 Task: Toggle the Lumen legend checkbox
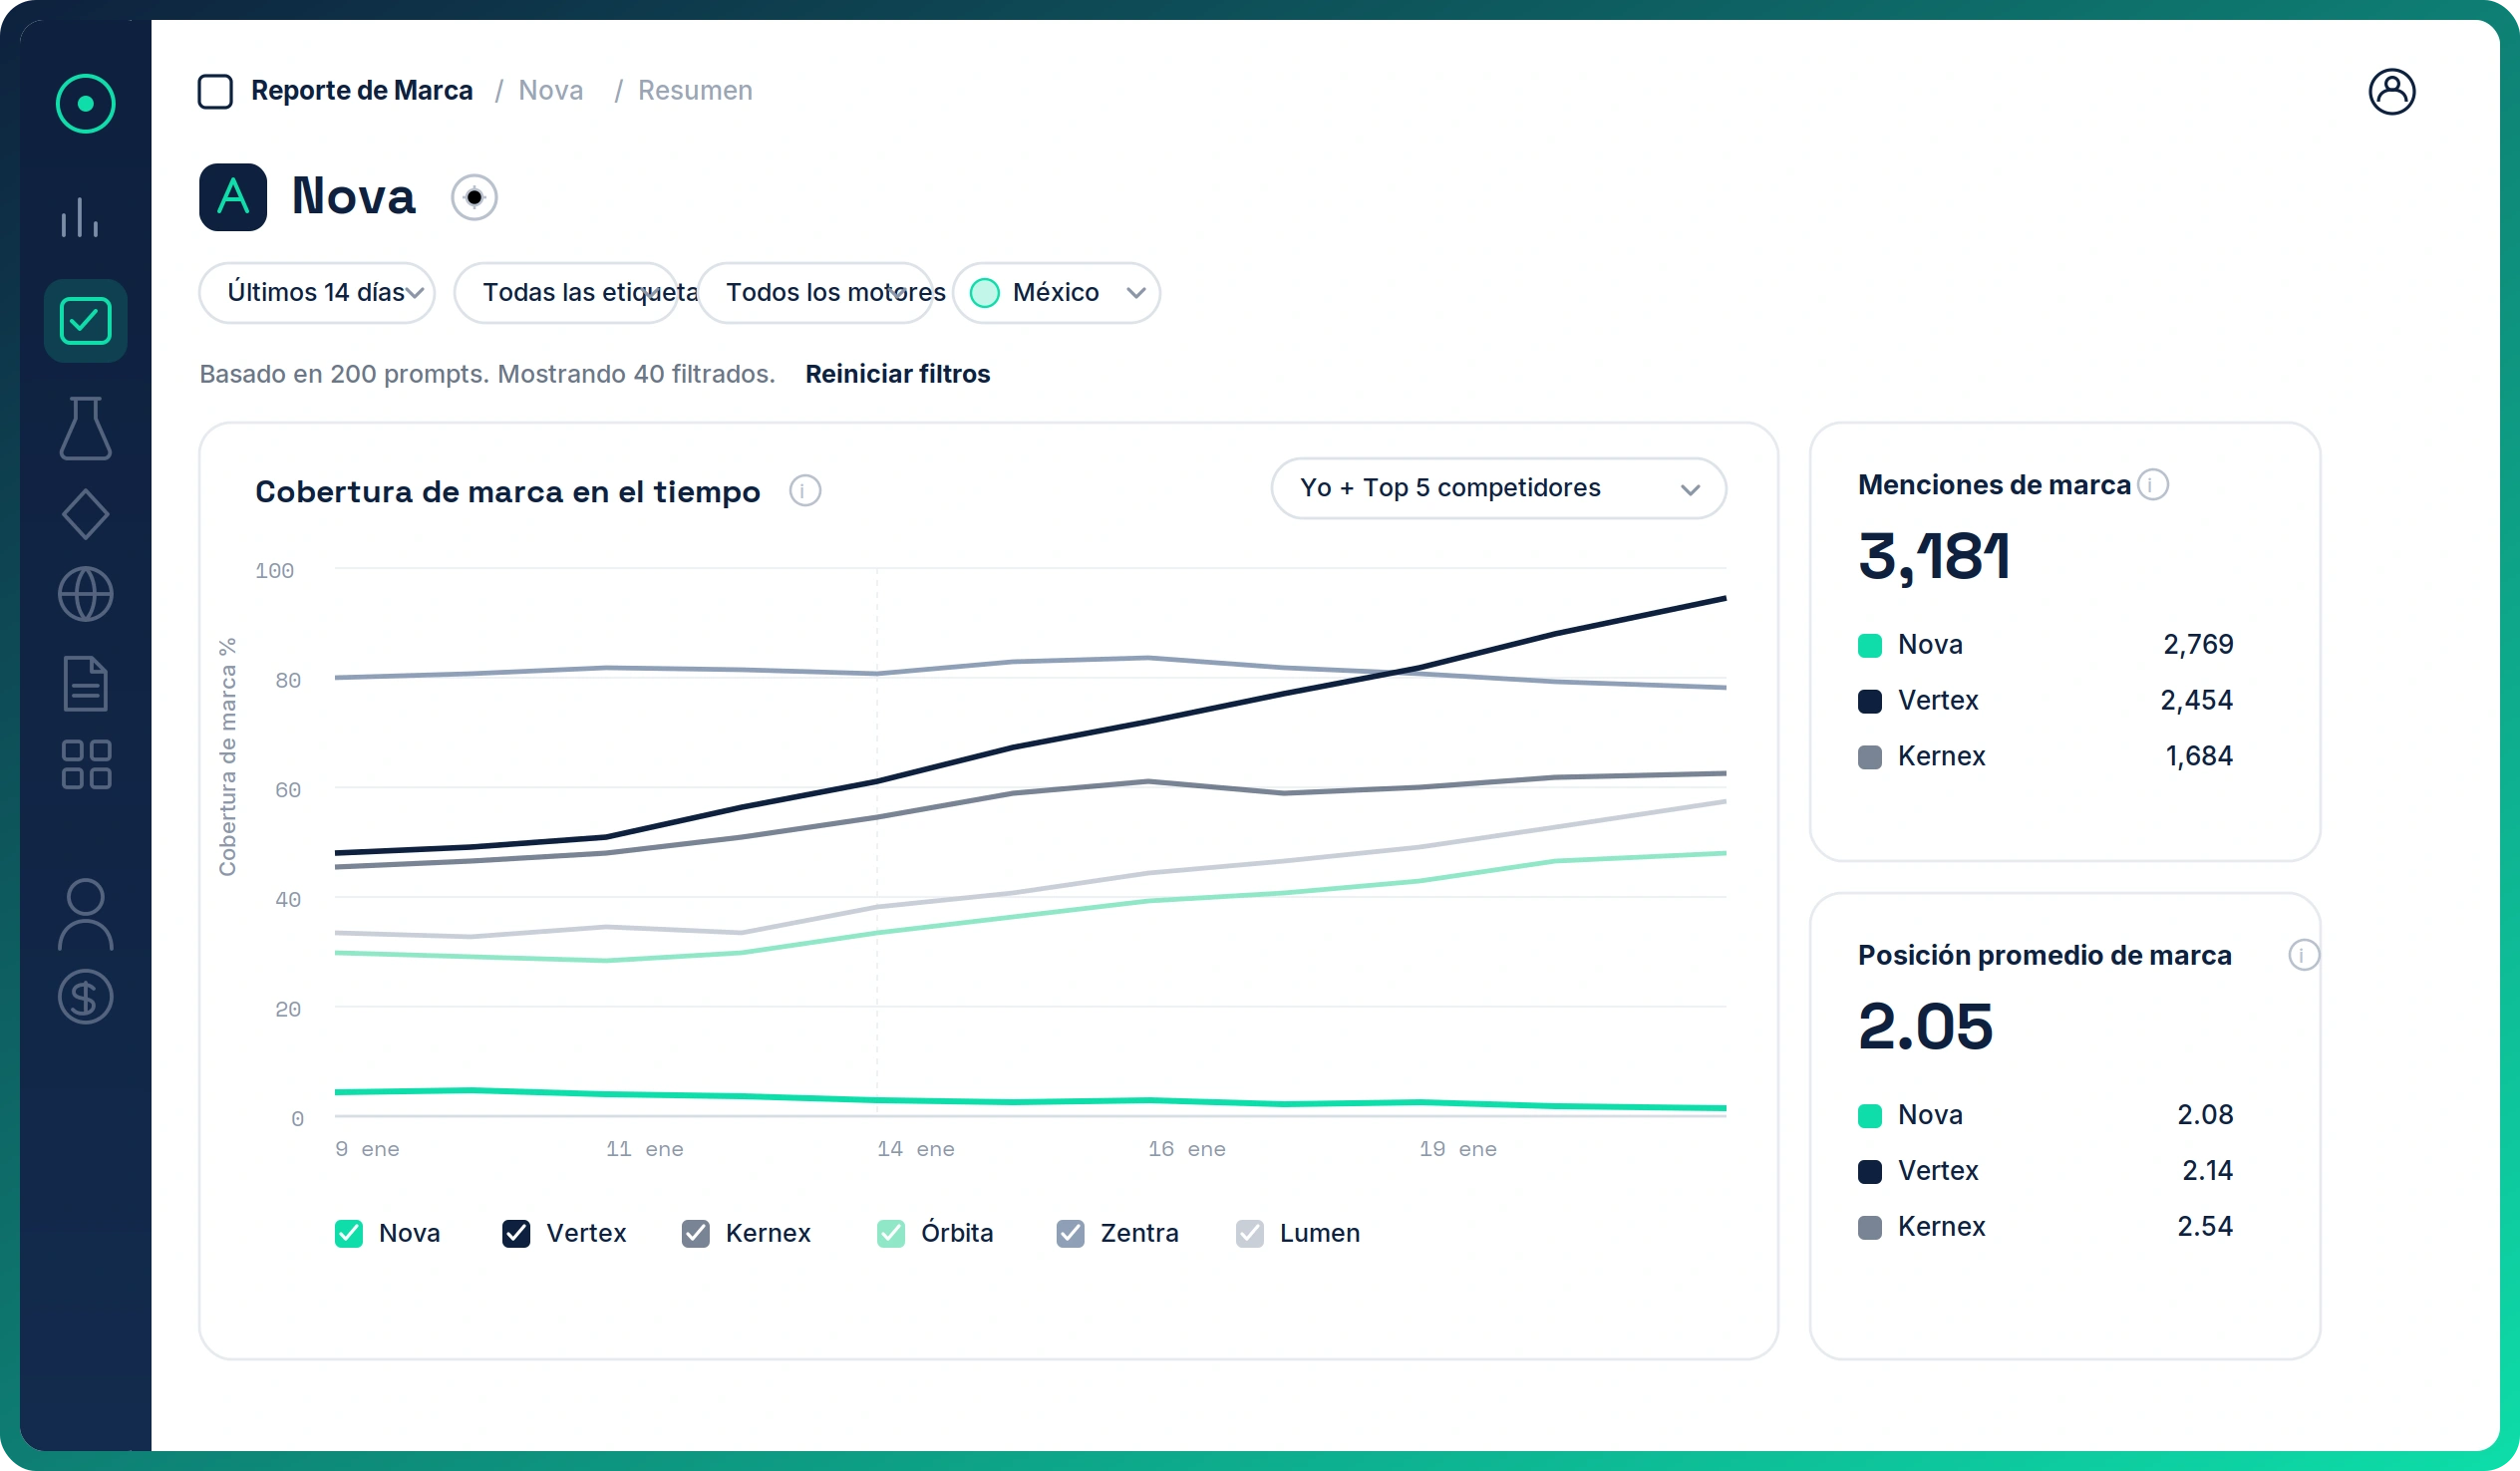(1250, 1233)
